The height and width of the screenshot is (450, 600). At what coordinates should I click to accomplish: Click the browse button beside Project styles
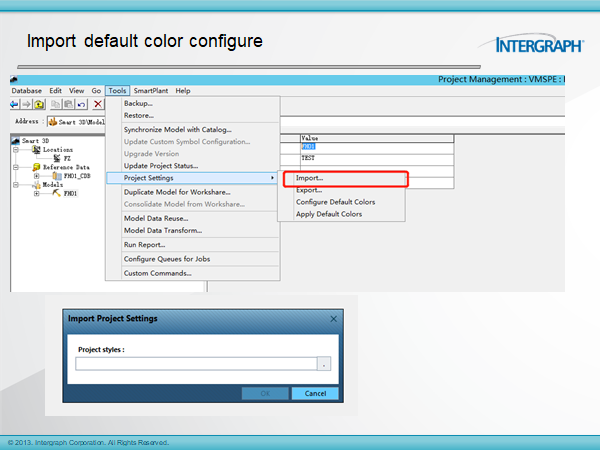pyautogui.click(x=324, y=364)
